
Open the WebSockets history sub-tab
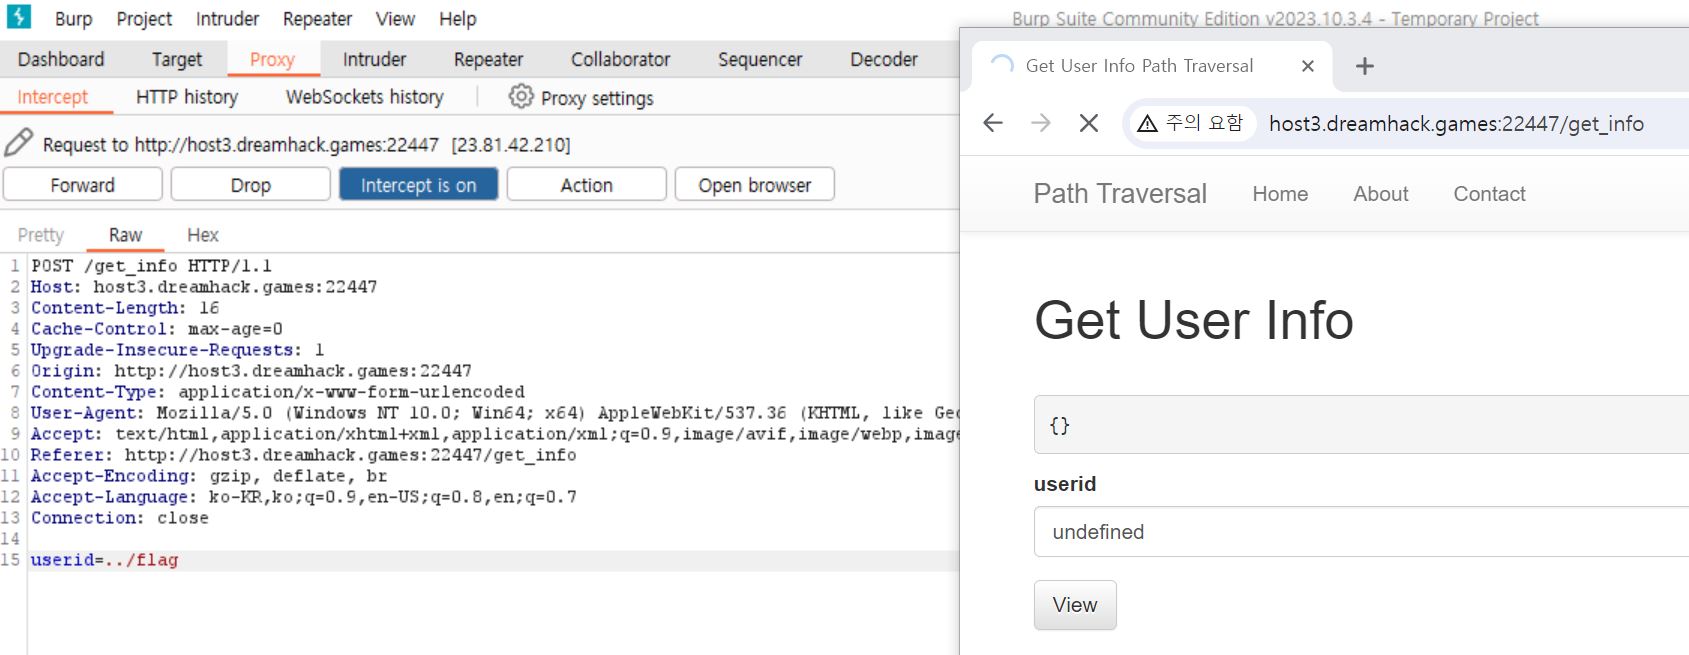click(x=364, y=97)
